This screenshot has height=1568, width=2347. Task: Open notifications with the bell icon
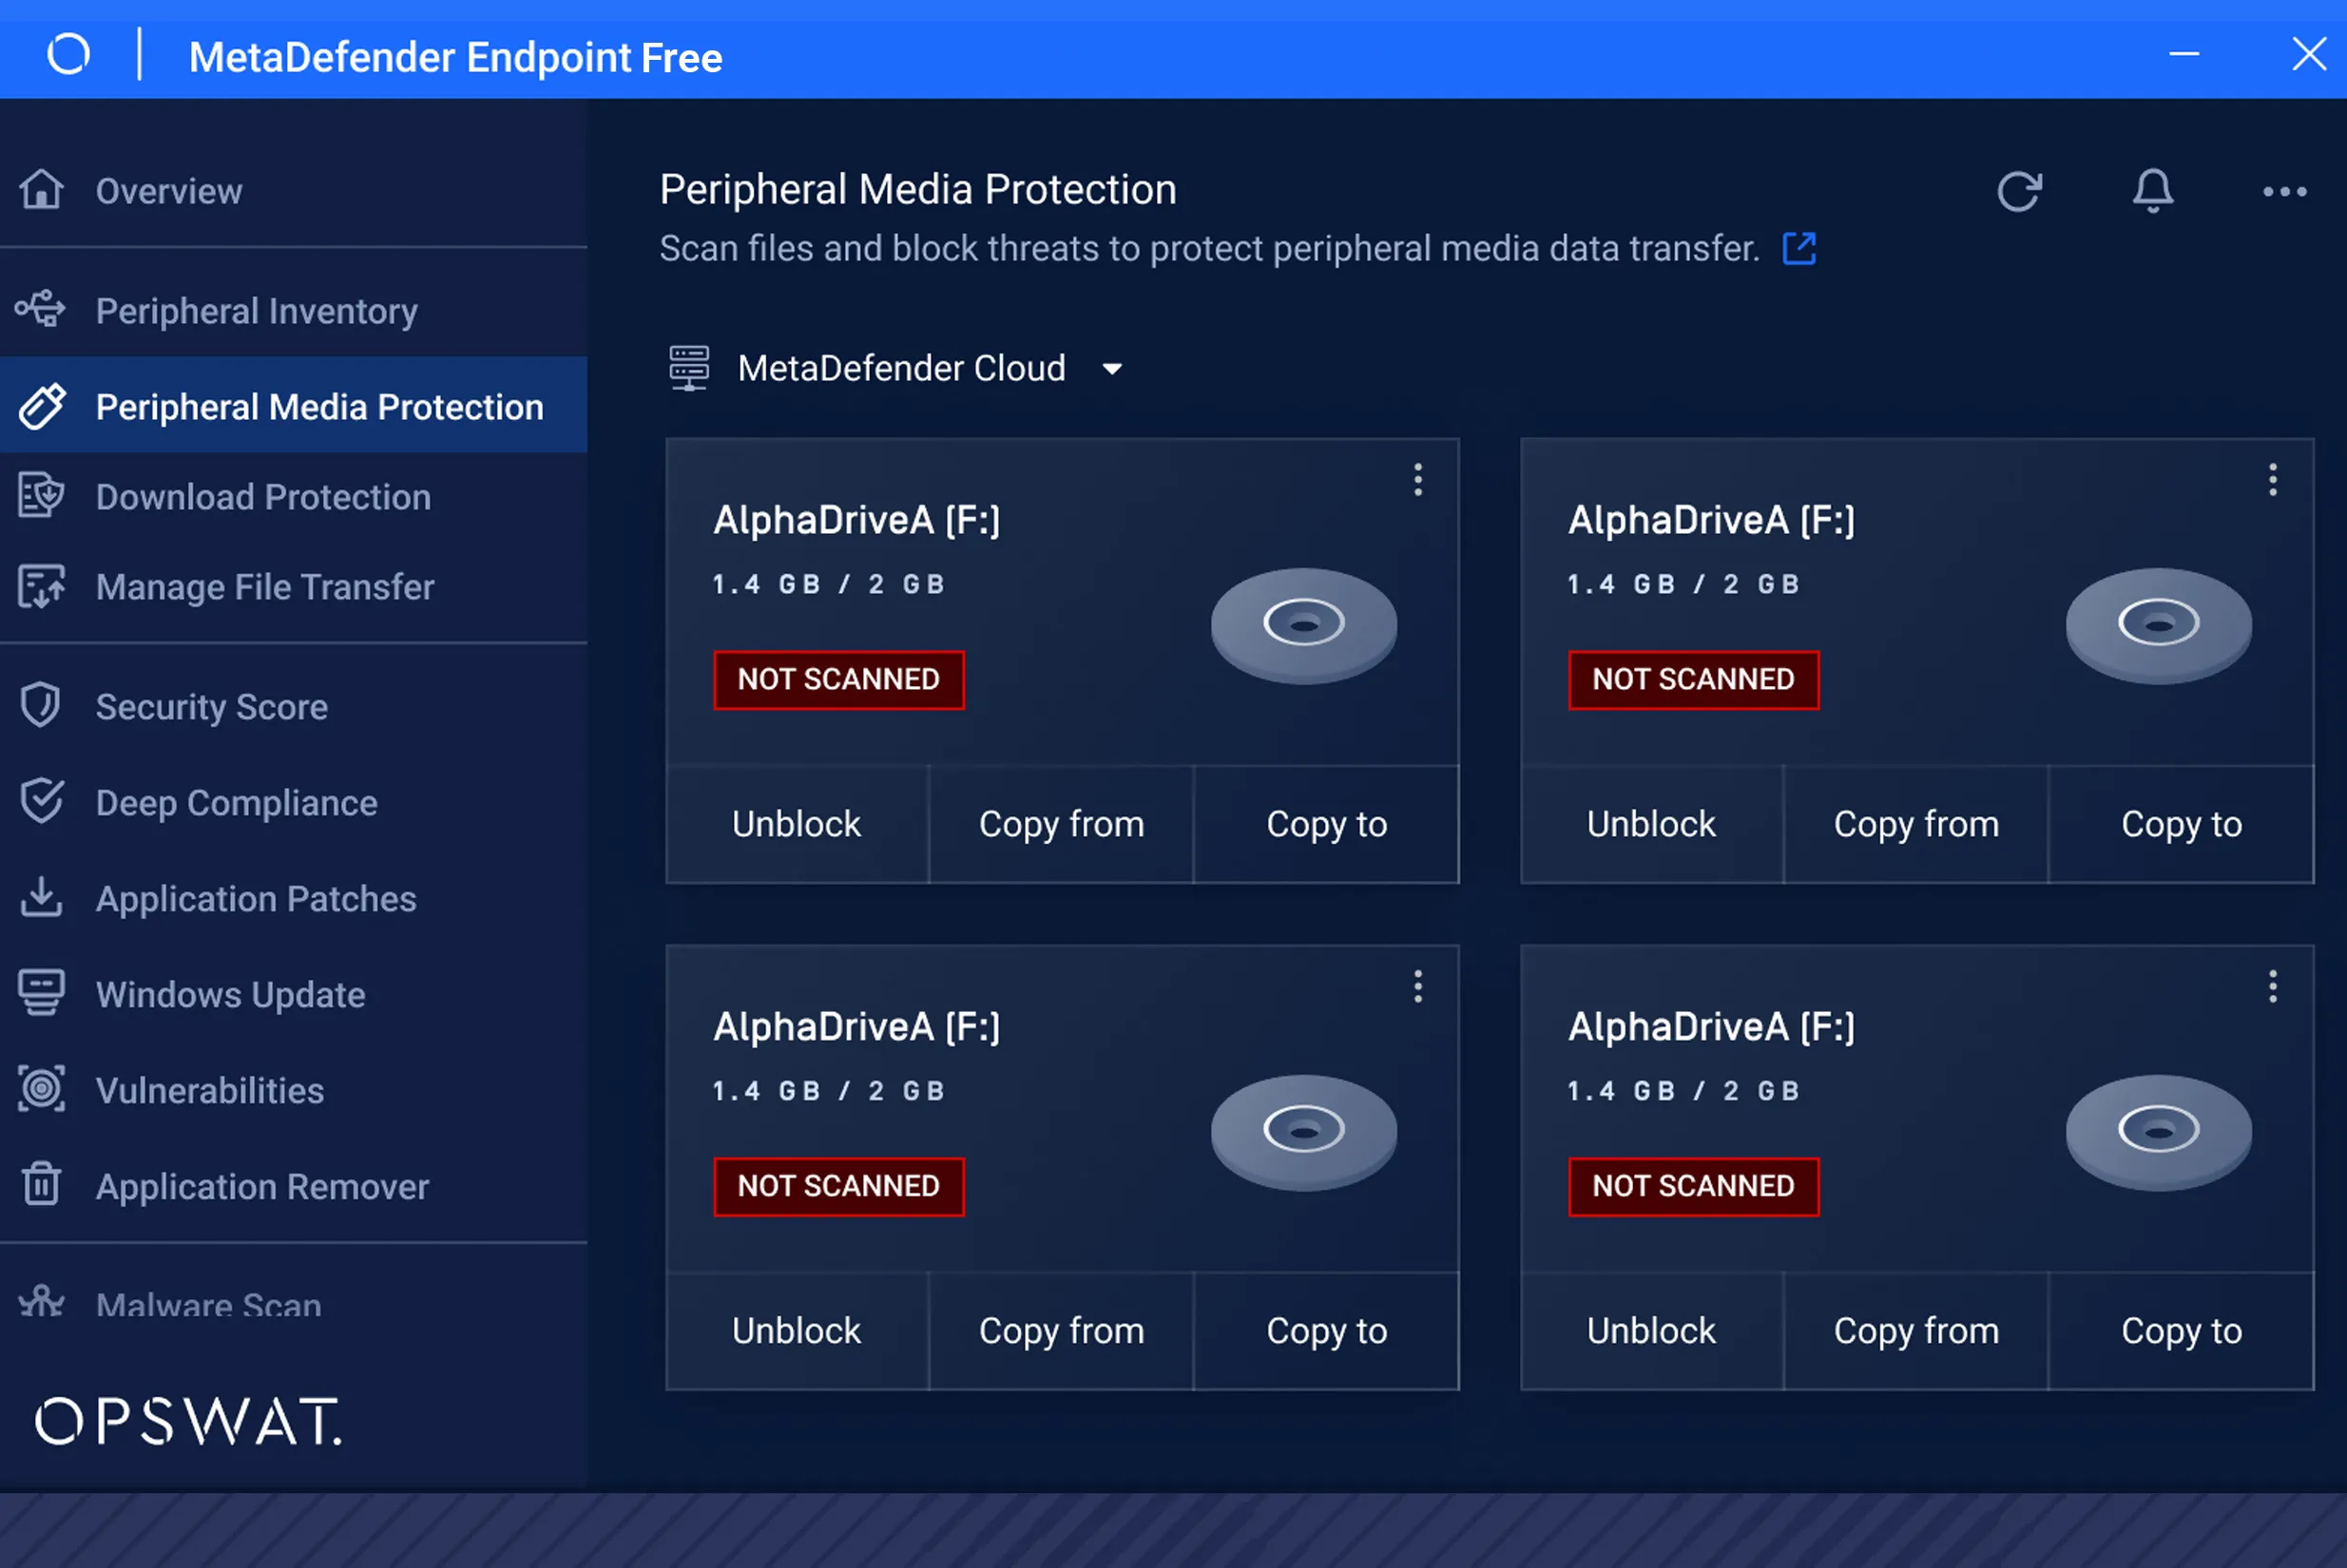pyautogui.click(x=2153, y=191)
